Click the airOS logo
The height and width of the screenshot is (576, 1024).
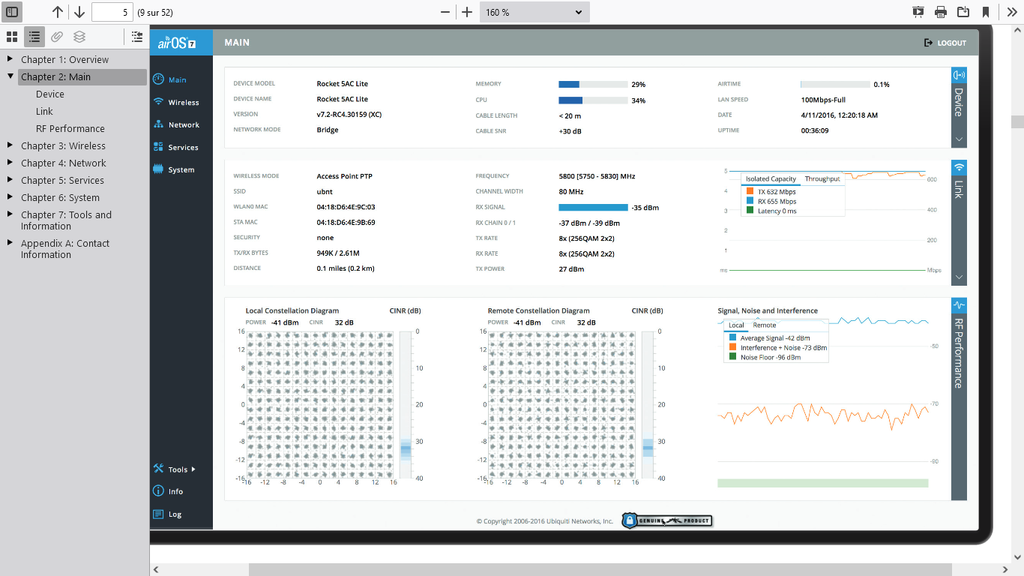pyautogui.click(x=176, y=43)
